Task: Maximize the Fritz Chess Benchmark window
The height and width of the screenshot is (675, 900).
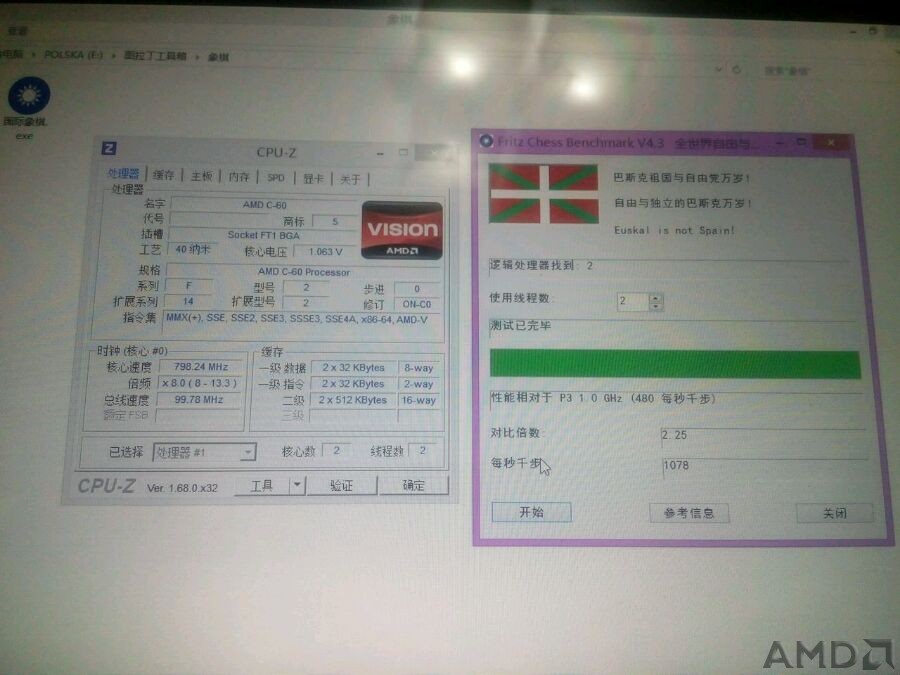Action: 801,141
